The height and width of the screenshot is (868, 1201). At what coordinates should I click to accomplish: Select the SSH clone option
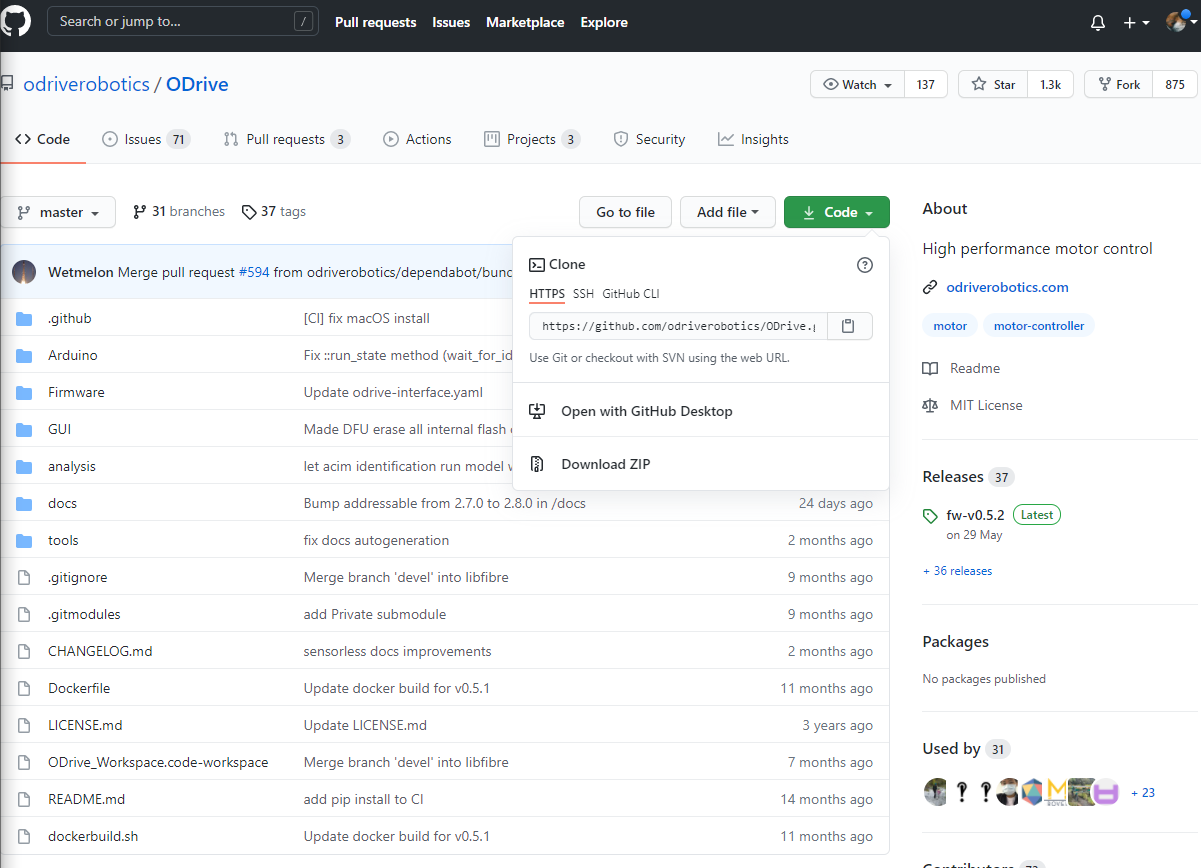(x=583, y=294)
